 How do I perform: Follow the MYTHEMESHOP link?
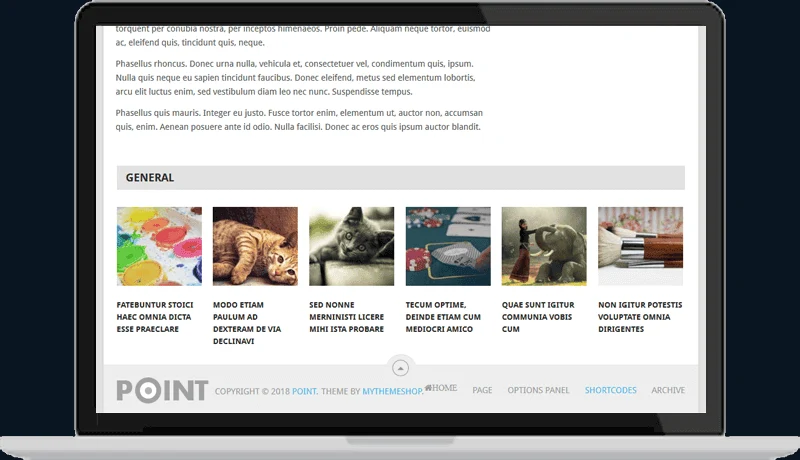[x=392, y=391]
